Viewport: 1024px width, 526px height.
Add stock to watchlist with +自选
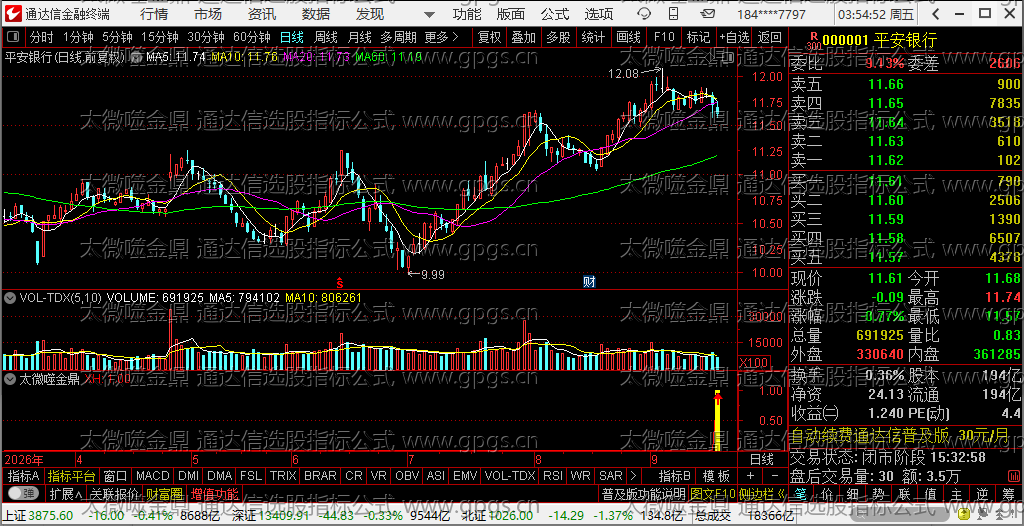735,37
